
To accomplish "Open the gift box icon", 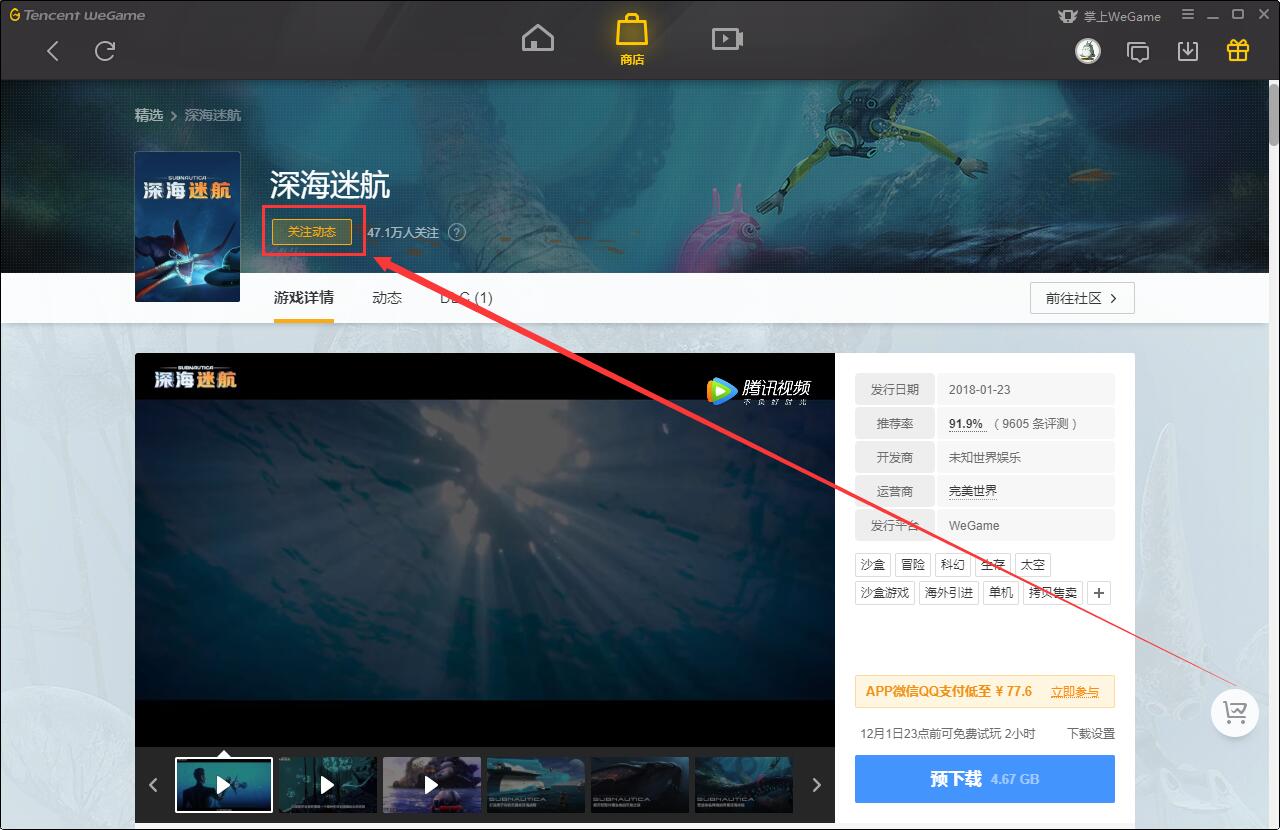I will tap(1238, 50).
